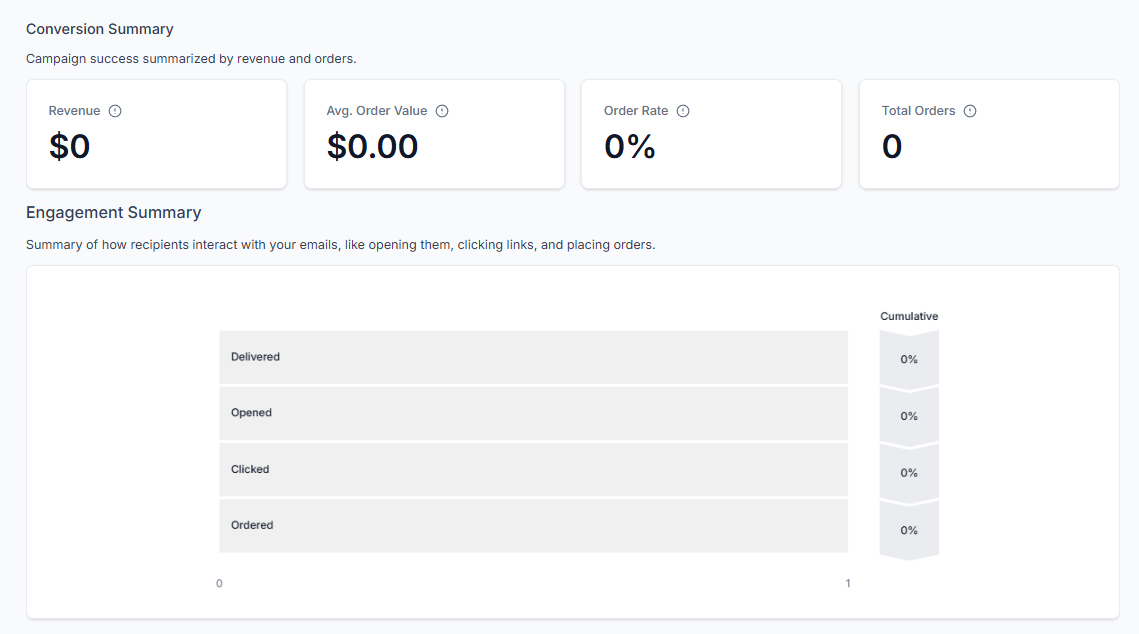1139x634 pixels.
Task: Select the Opened funnel bar
Action: tap(533, 413)
